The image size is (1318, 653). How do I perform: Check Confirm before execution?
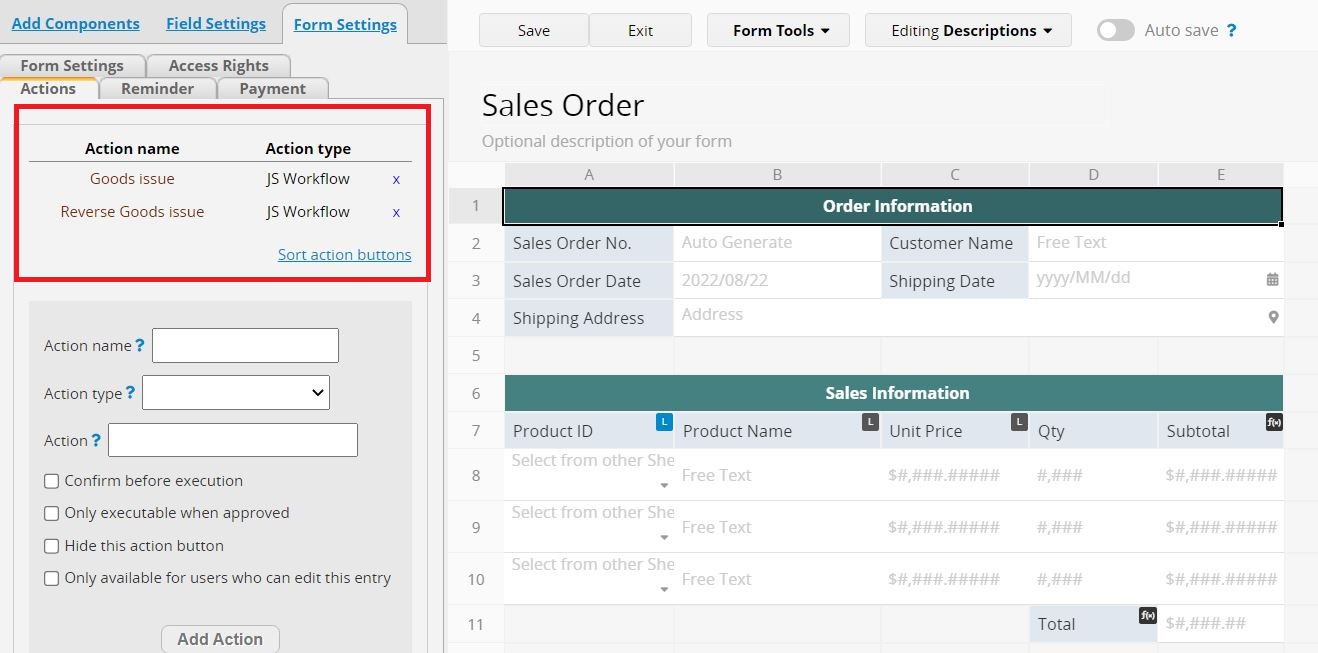[x=51, y=481]
